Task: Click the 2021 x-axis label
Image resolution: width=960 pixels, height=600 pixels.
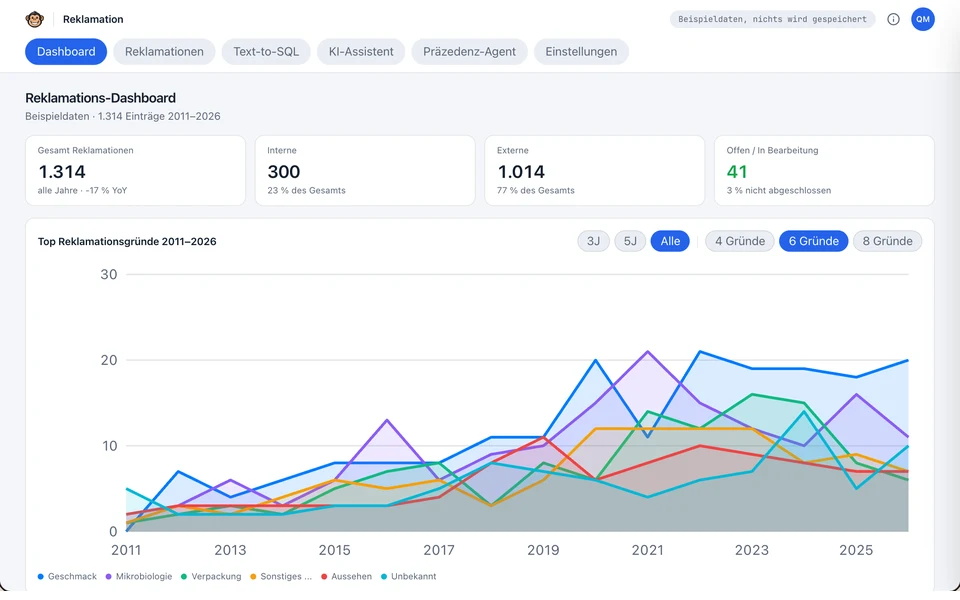Action: 647,550
